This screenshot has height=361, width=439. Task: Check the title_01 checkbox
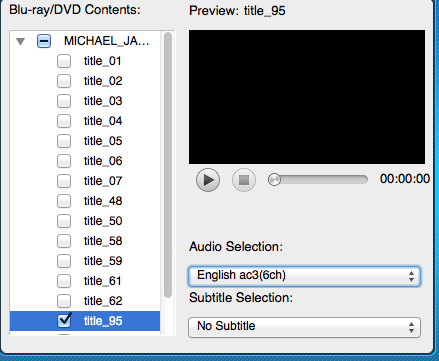64,61
